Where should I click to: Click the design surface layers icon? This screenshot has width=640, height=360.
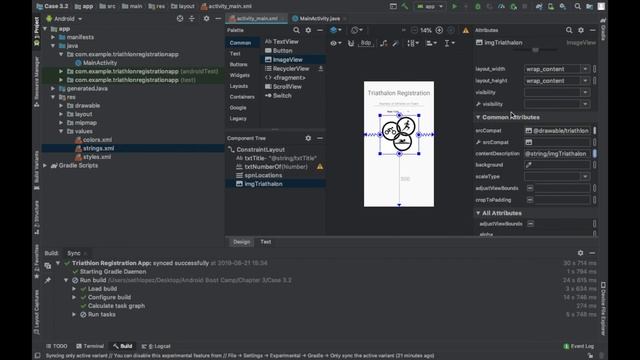pos(336,30)
